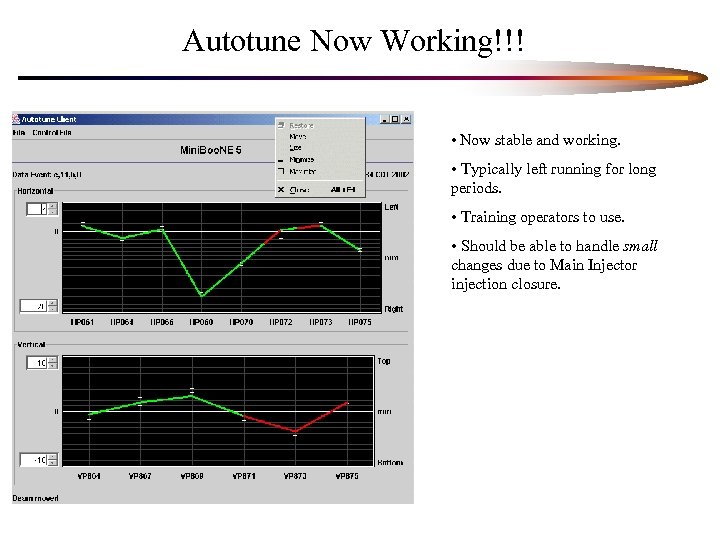Open the File menu in Autotune Client
Image resolution: width=720 pixels, height=540 pixels.
click(19, 133)
